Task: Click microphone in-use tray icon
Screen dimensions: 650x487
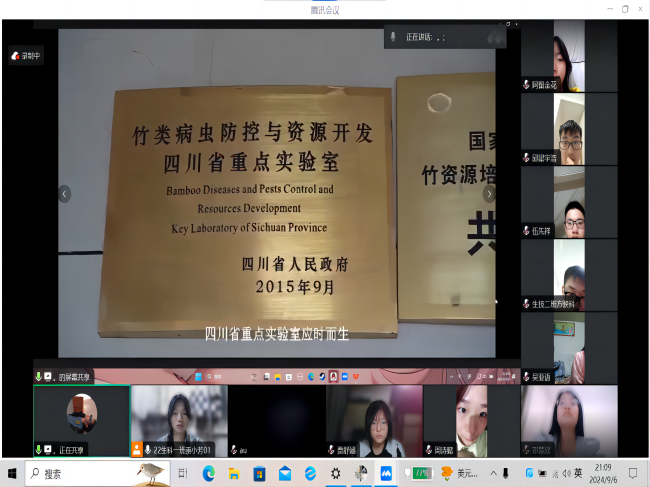Action: pyautogui.click(x=505, y=473)
